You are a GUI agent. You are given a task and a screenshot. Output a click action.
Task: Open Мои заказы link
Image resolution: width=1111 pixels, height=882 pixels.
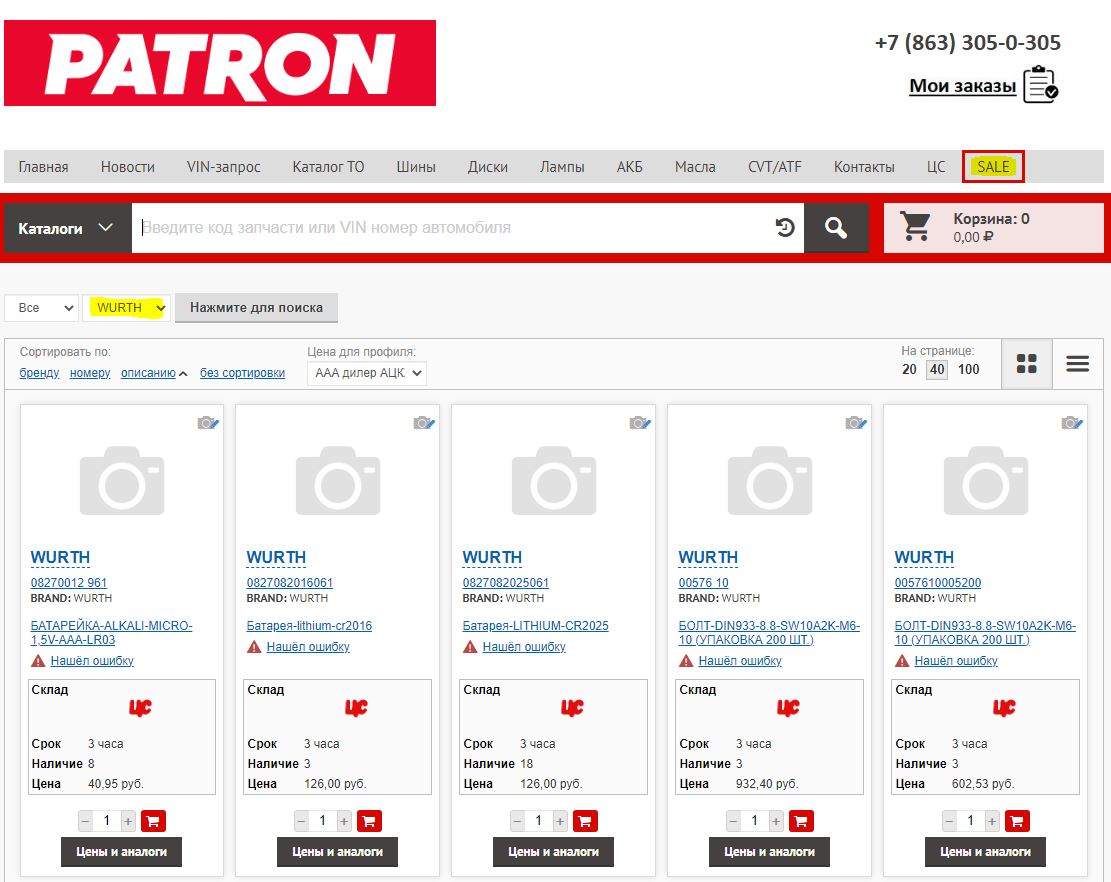pyautogui.click(x=962, y=86)
